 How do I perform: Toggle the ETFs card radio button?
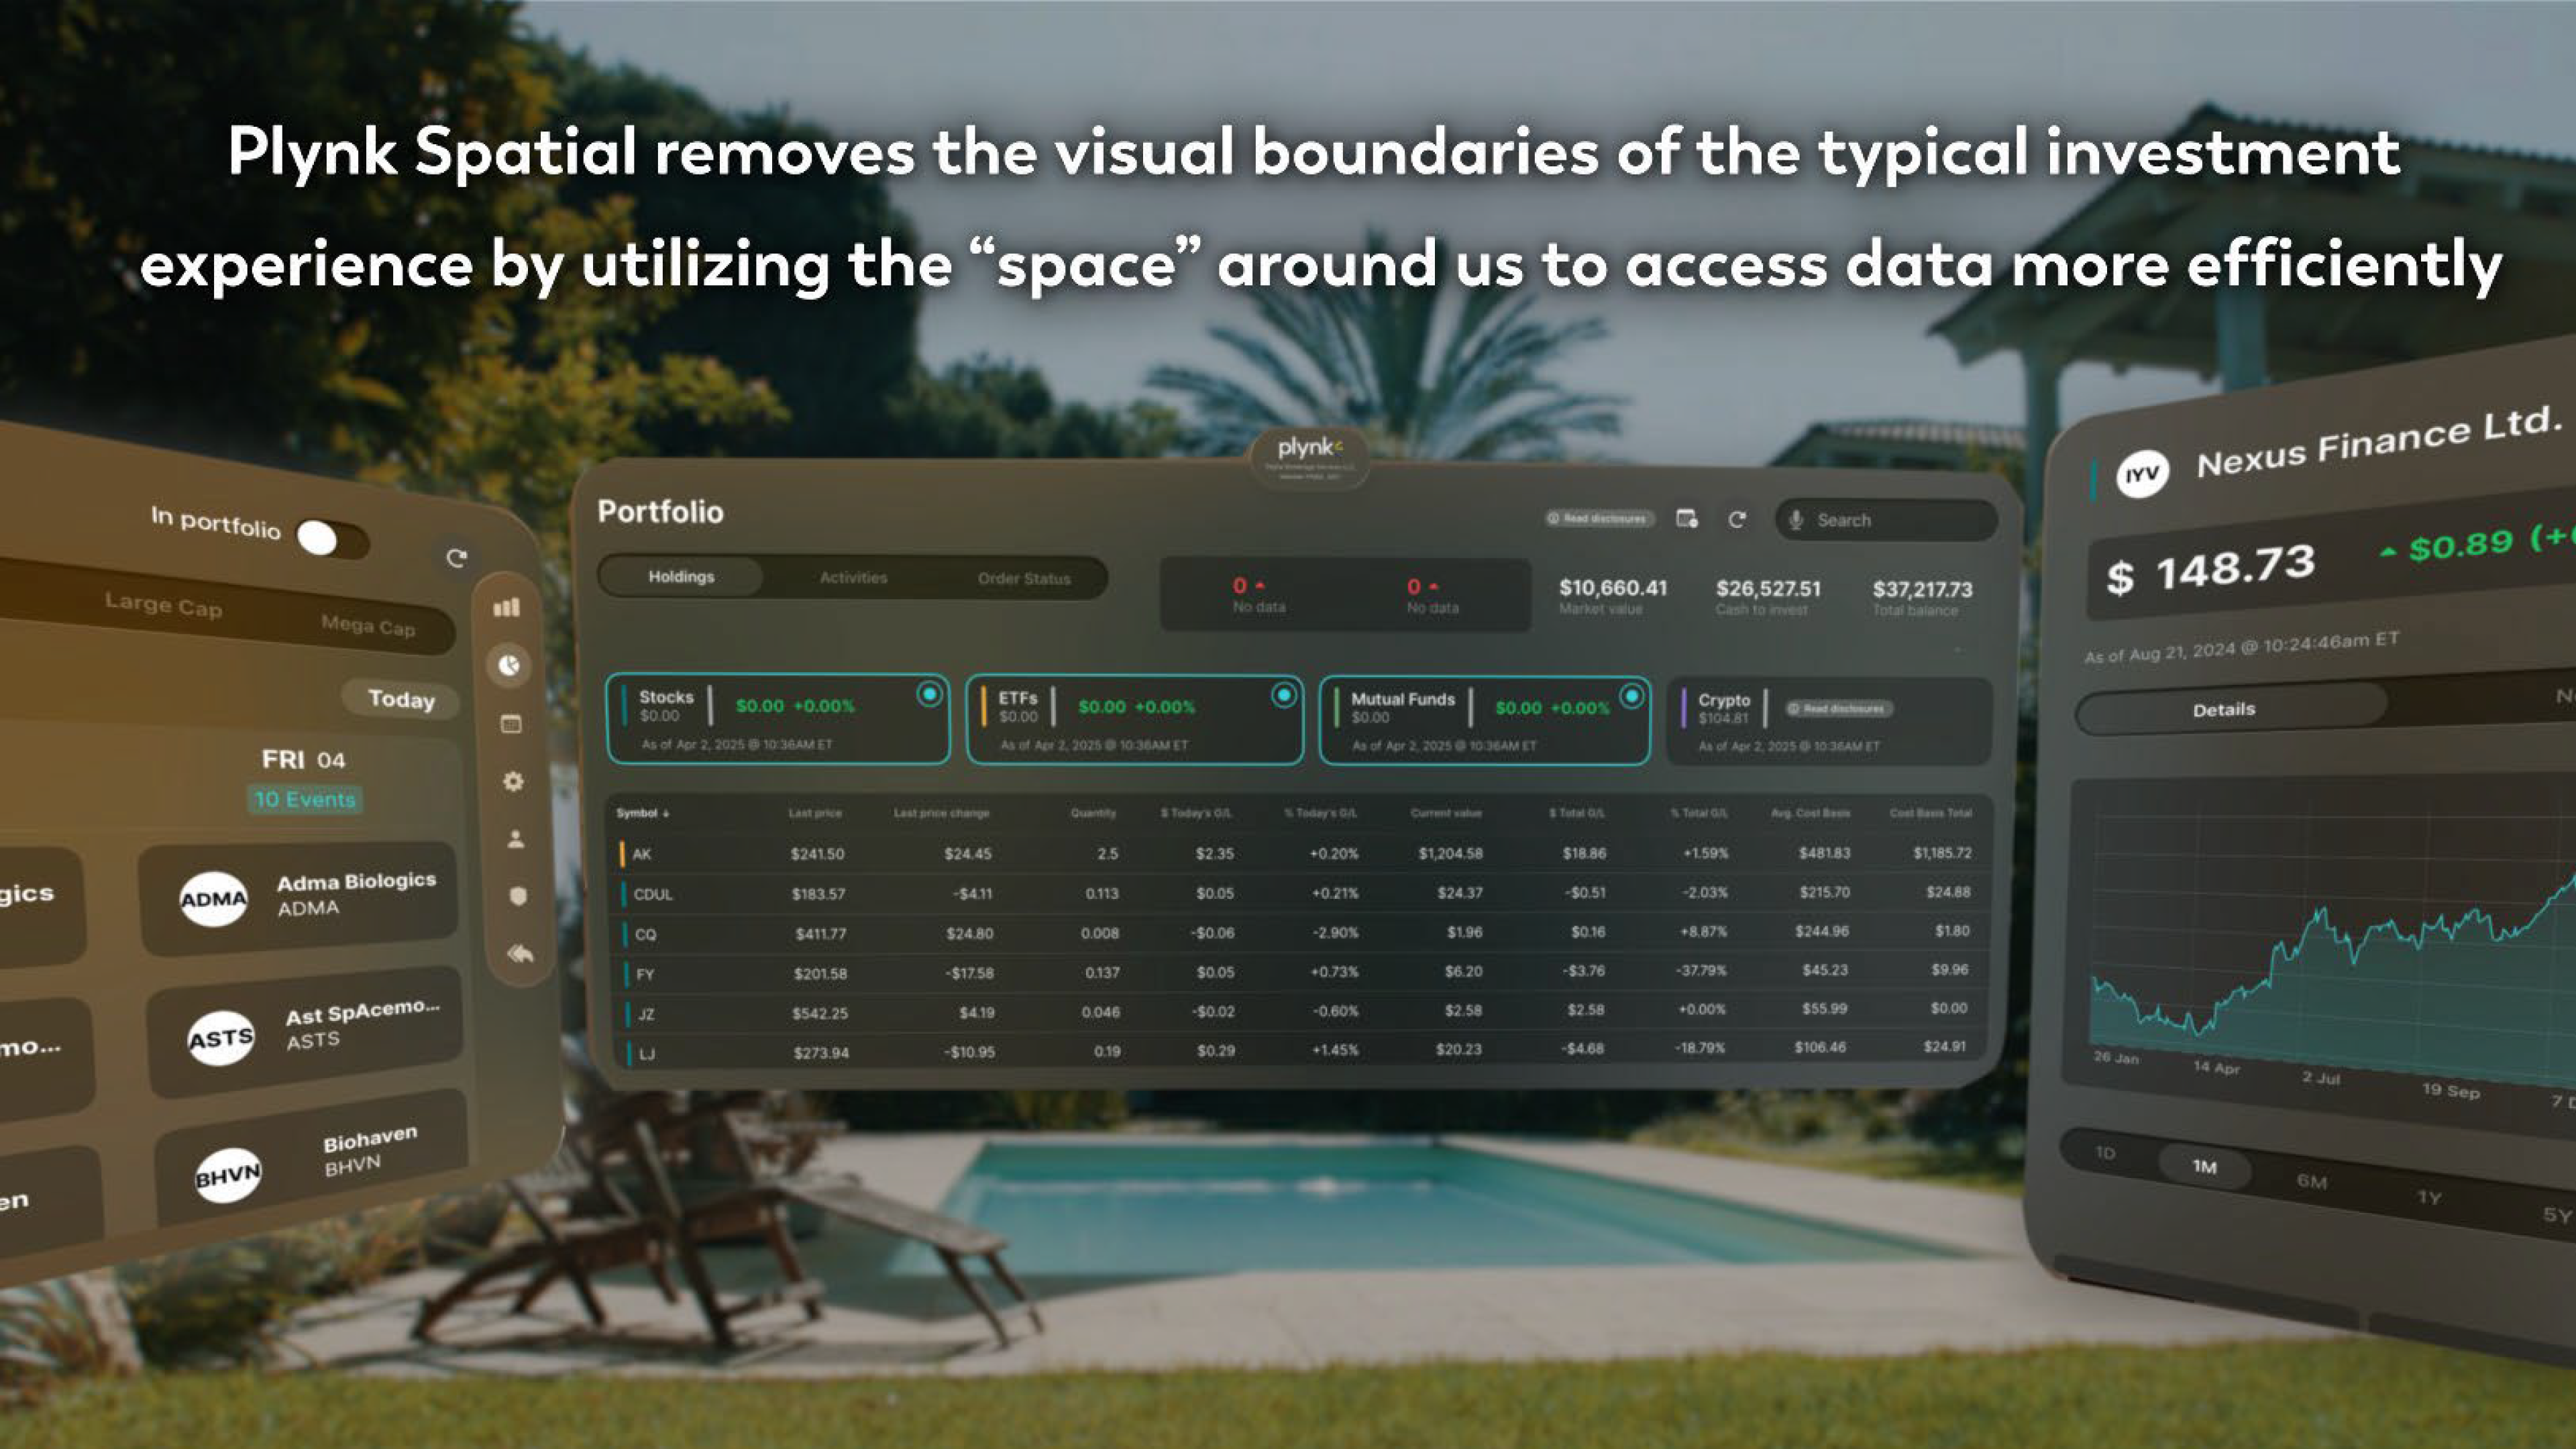pyautogui.click(x=1283, y=695)
